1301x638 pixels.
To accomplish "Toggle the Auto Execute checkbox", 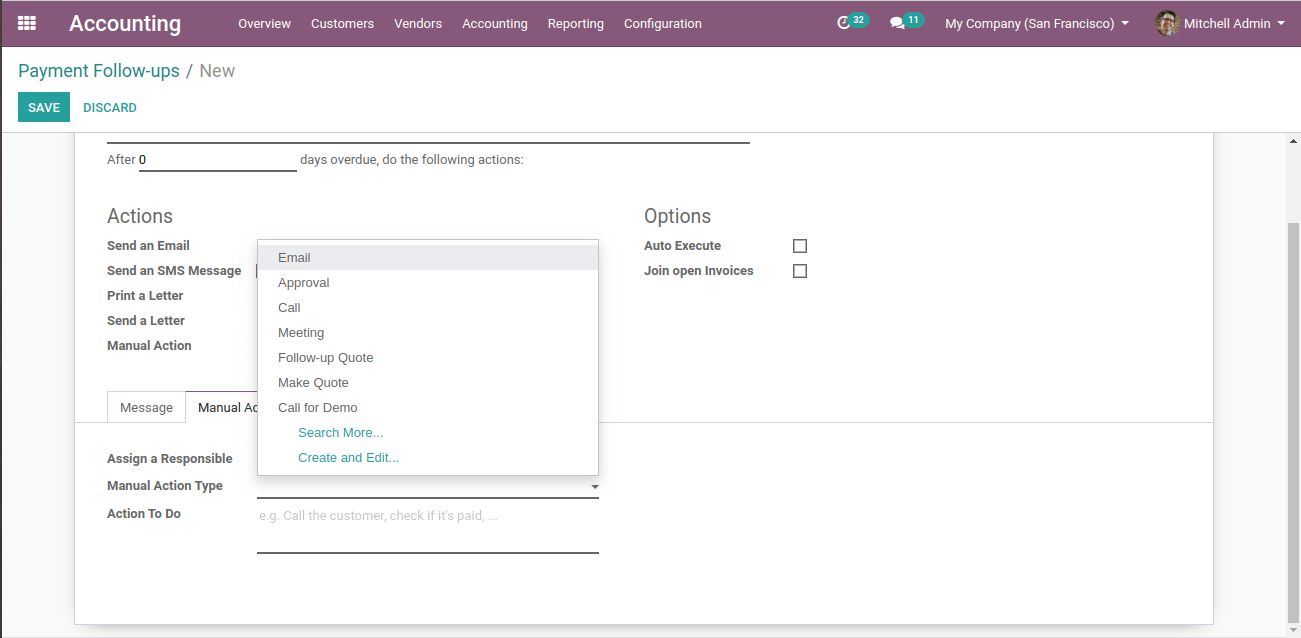I will [x=800, y=246].
